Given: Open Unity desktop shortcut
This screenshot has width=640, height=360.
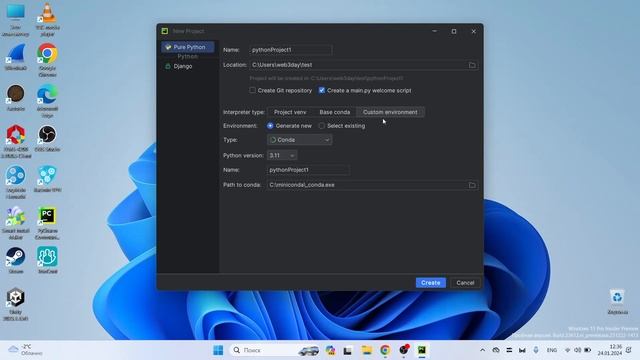Looking at the screenshot, I should (x=16, y=304).
